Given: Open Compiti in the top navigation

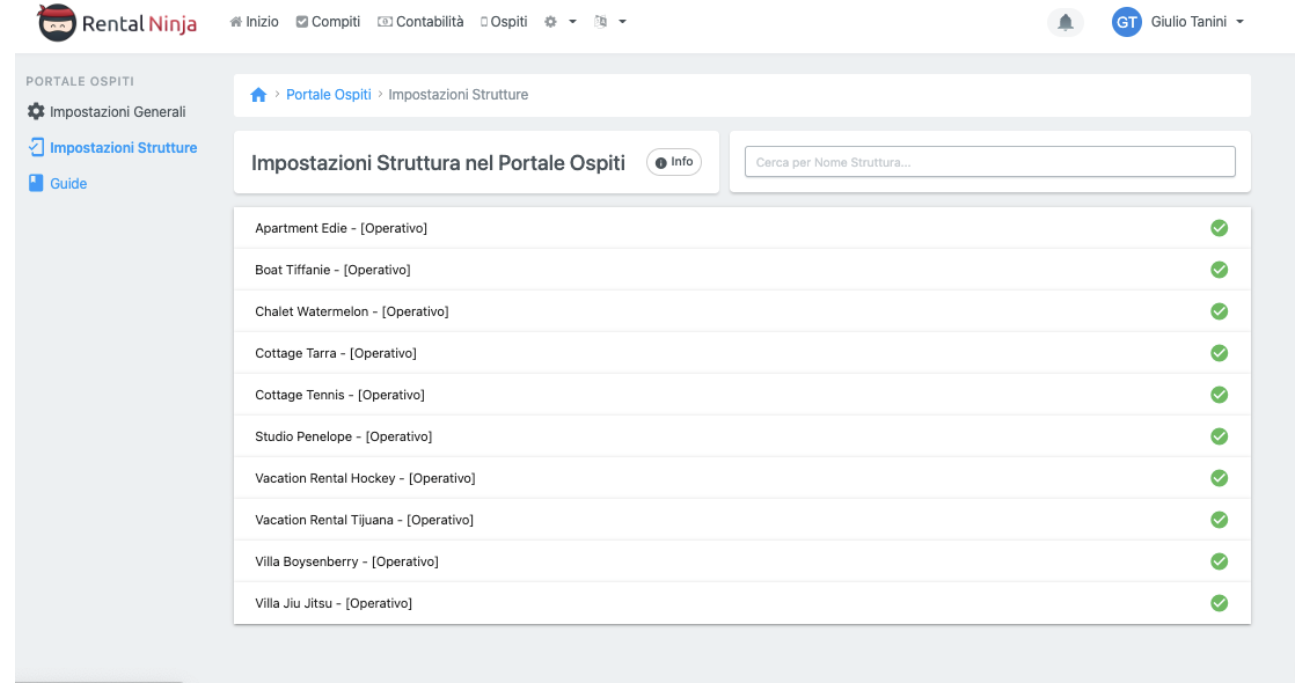Looking at the screenshot, I should click(328, 22).
